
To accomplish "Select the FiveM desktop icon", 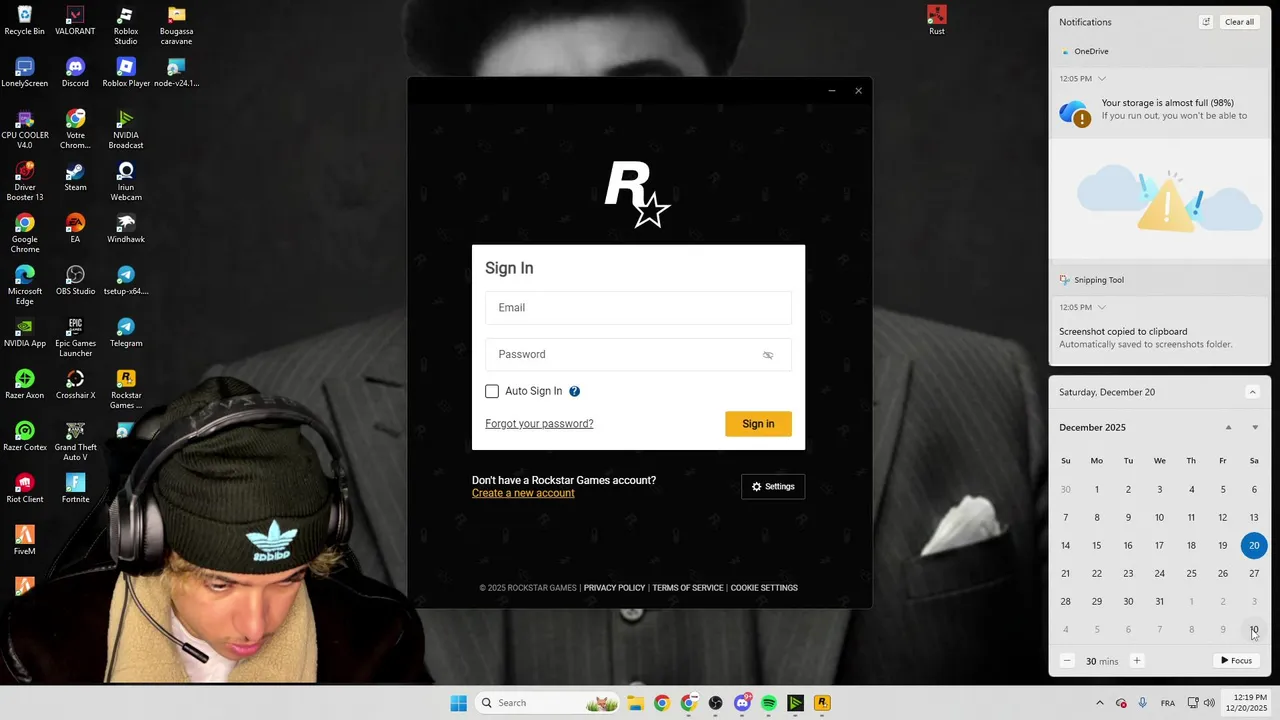I will pos(25,541).
